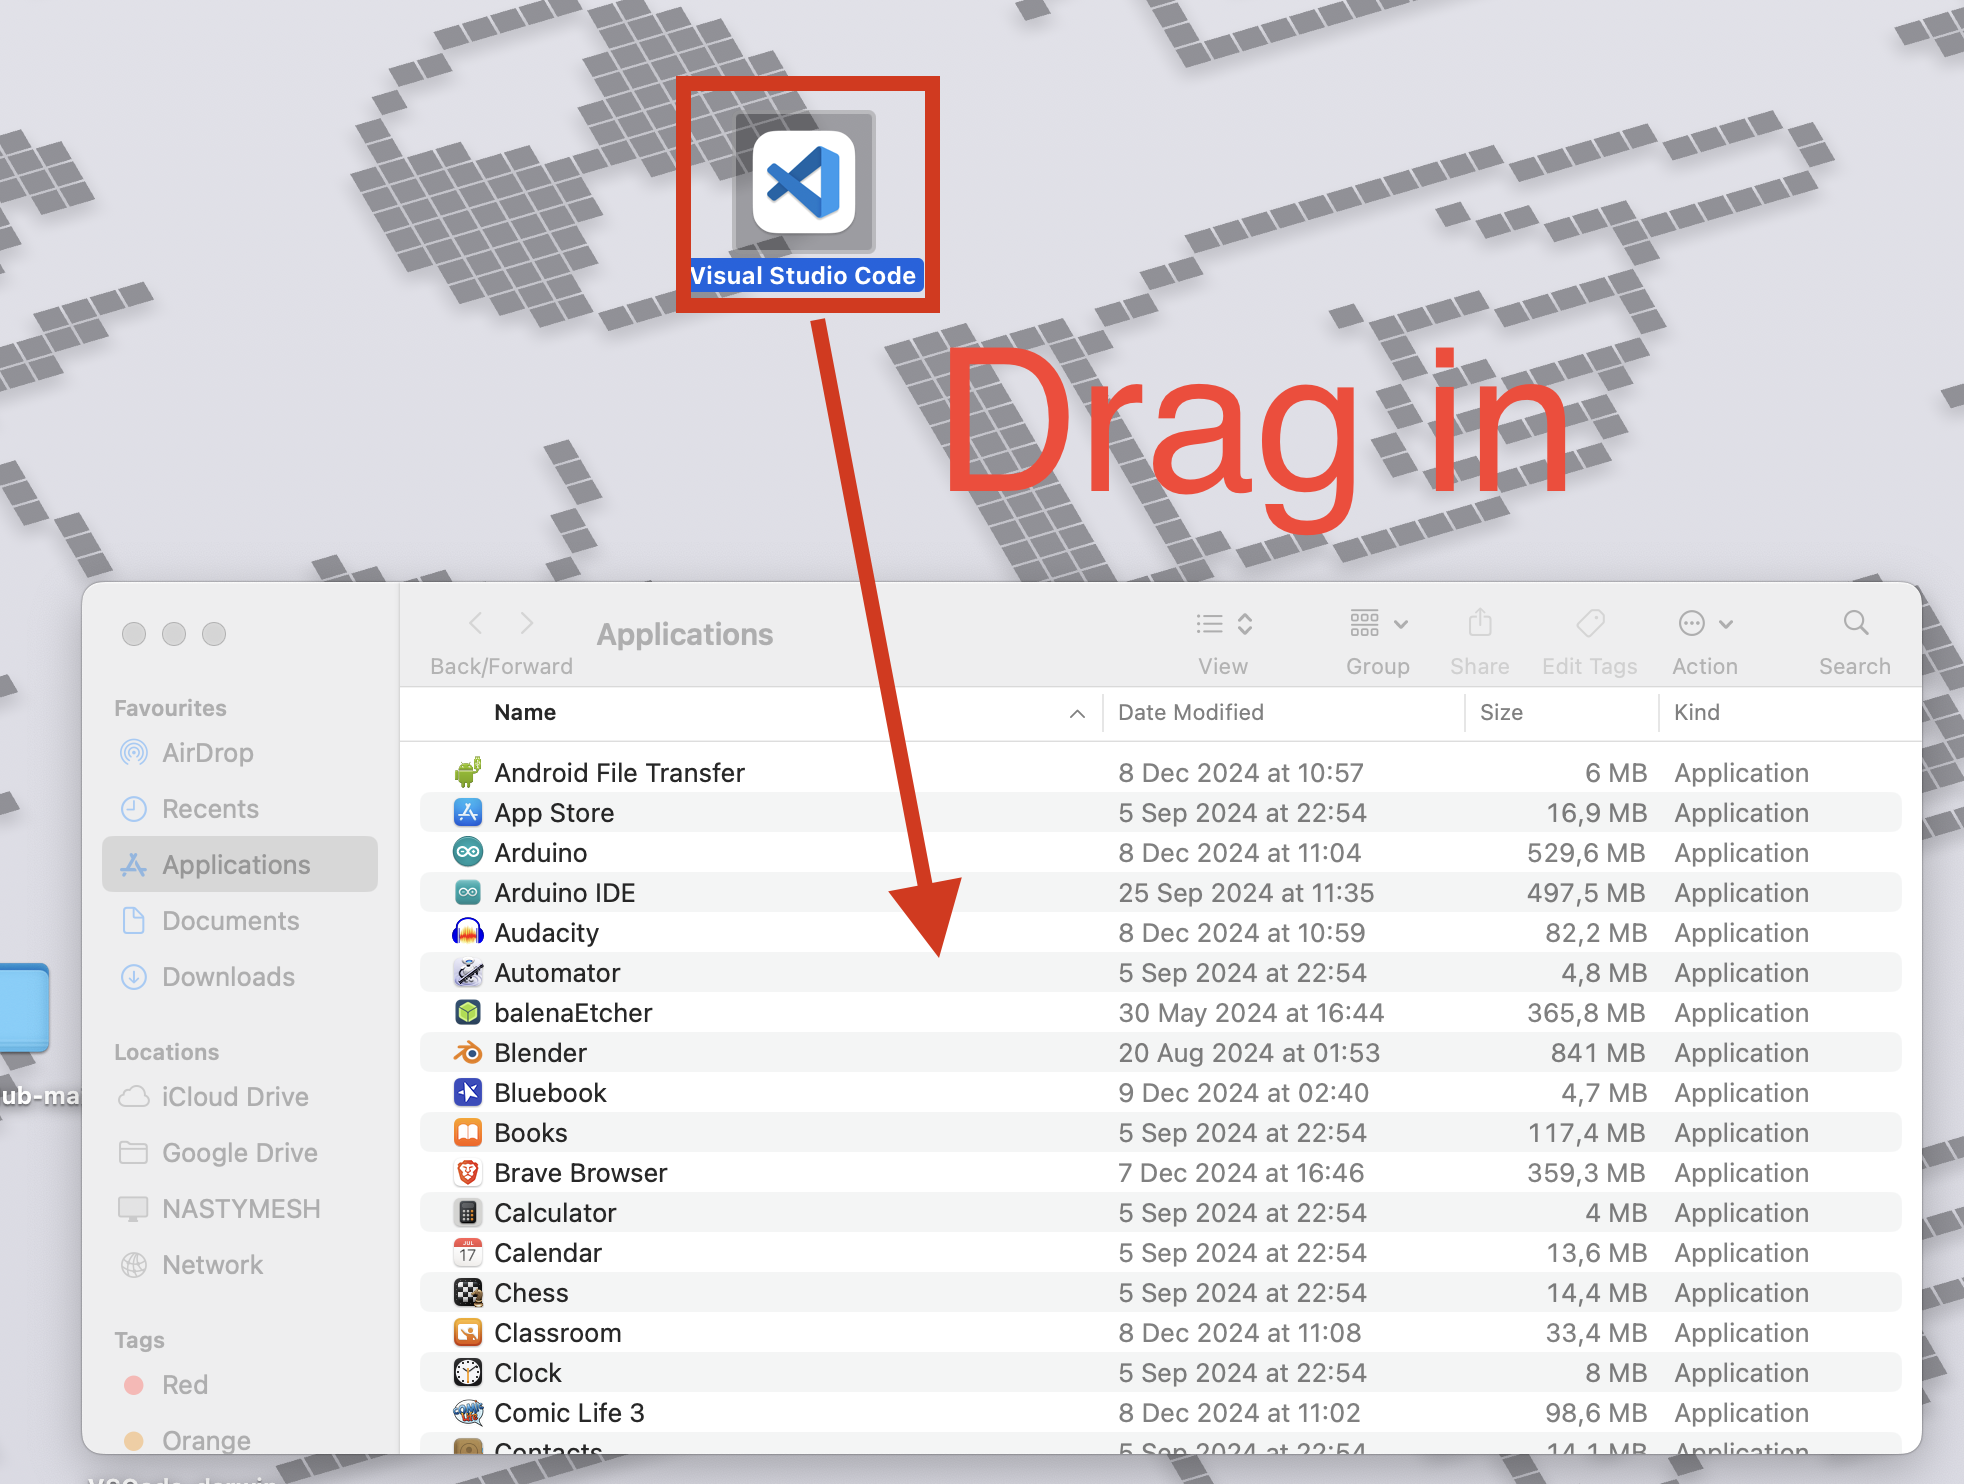Open the View mode dropdown

[1224, 624]
